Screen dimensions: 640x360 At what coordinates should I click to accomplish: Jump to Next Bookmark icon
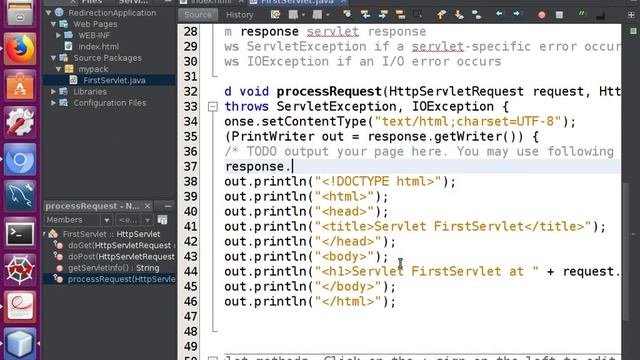[x=459, y=15]
